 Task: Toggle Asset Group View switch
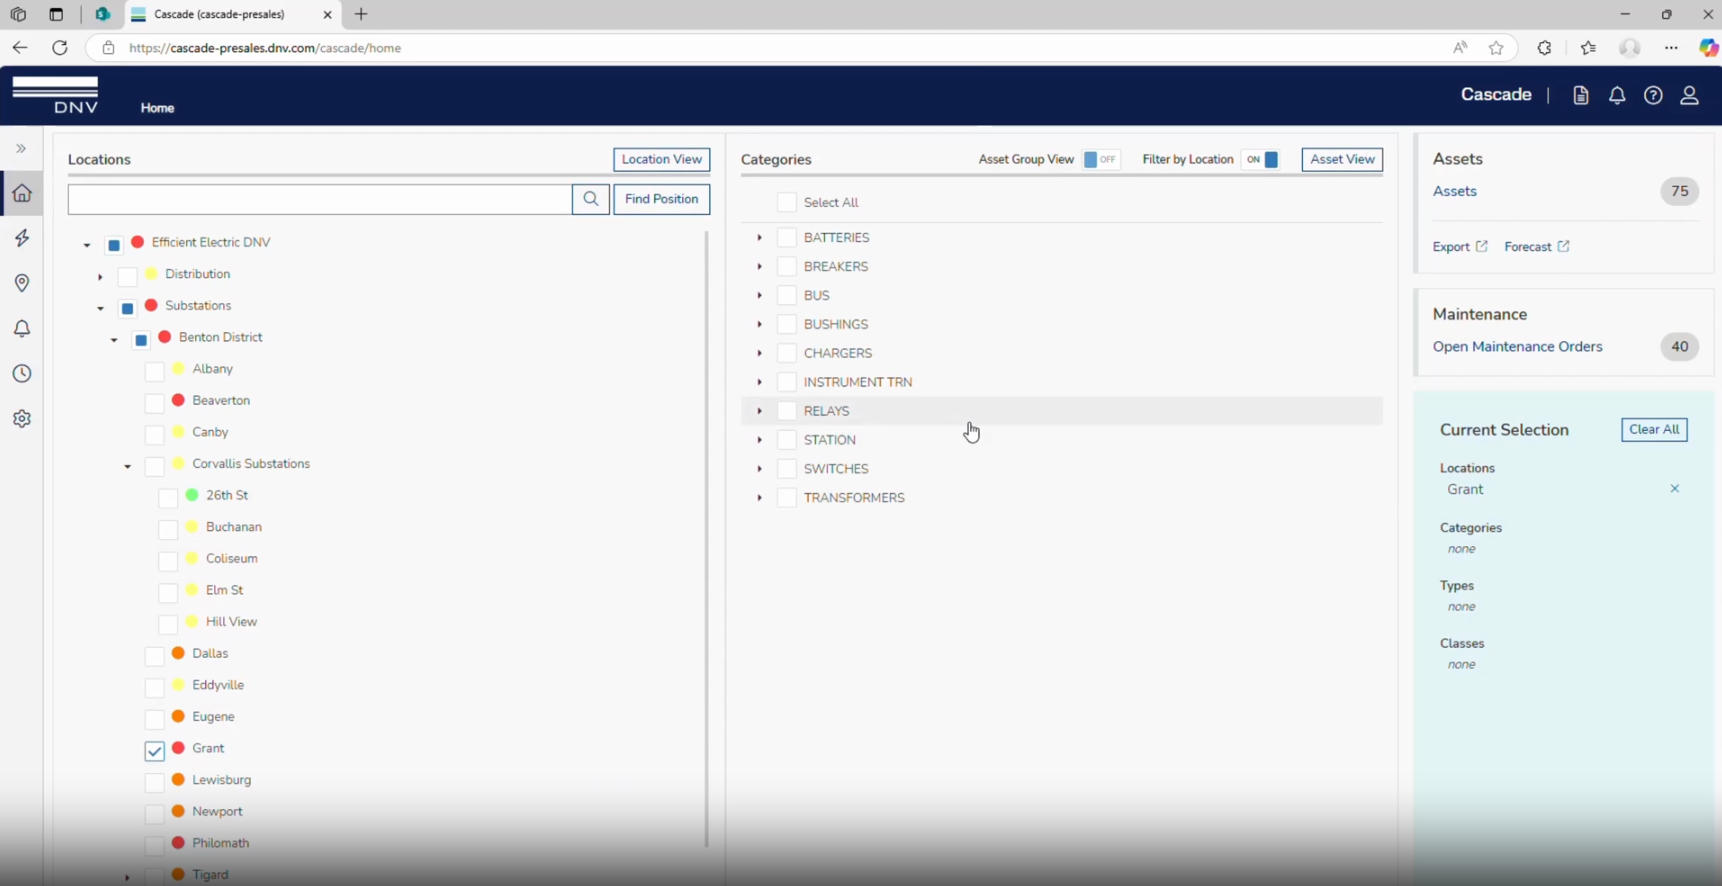coord(1101,160)
